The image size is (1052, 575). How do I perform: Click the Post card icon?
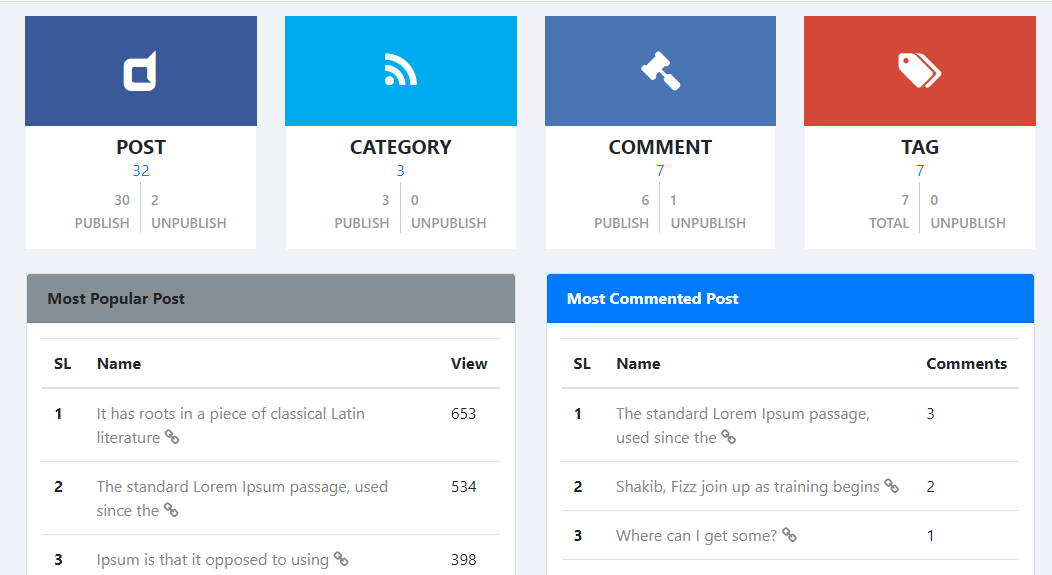[140, 72]
